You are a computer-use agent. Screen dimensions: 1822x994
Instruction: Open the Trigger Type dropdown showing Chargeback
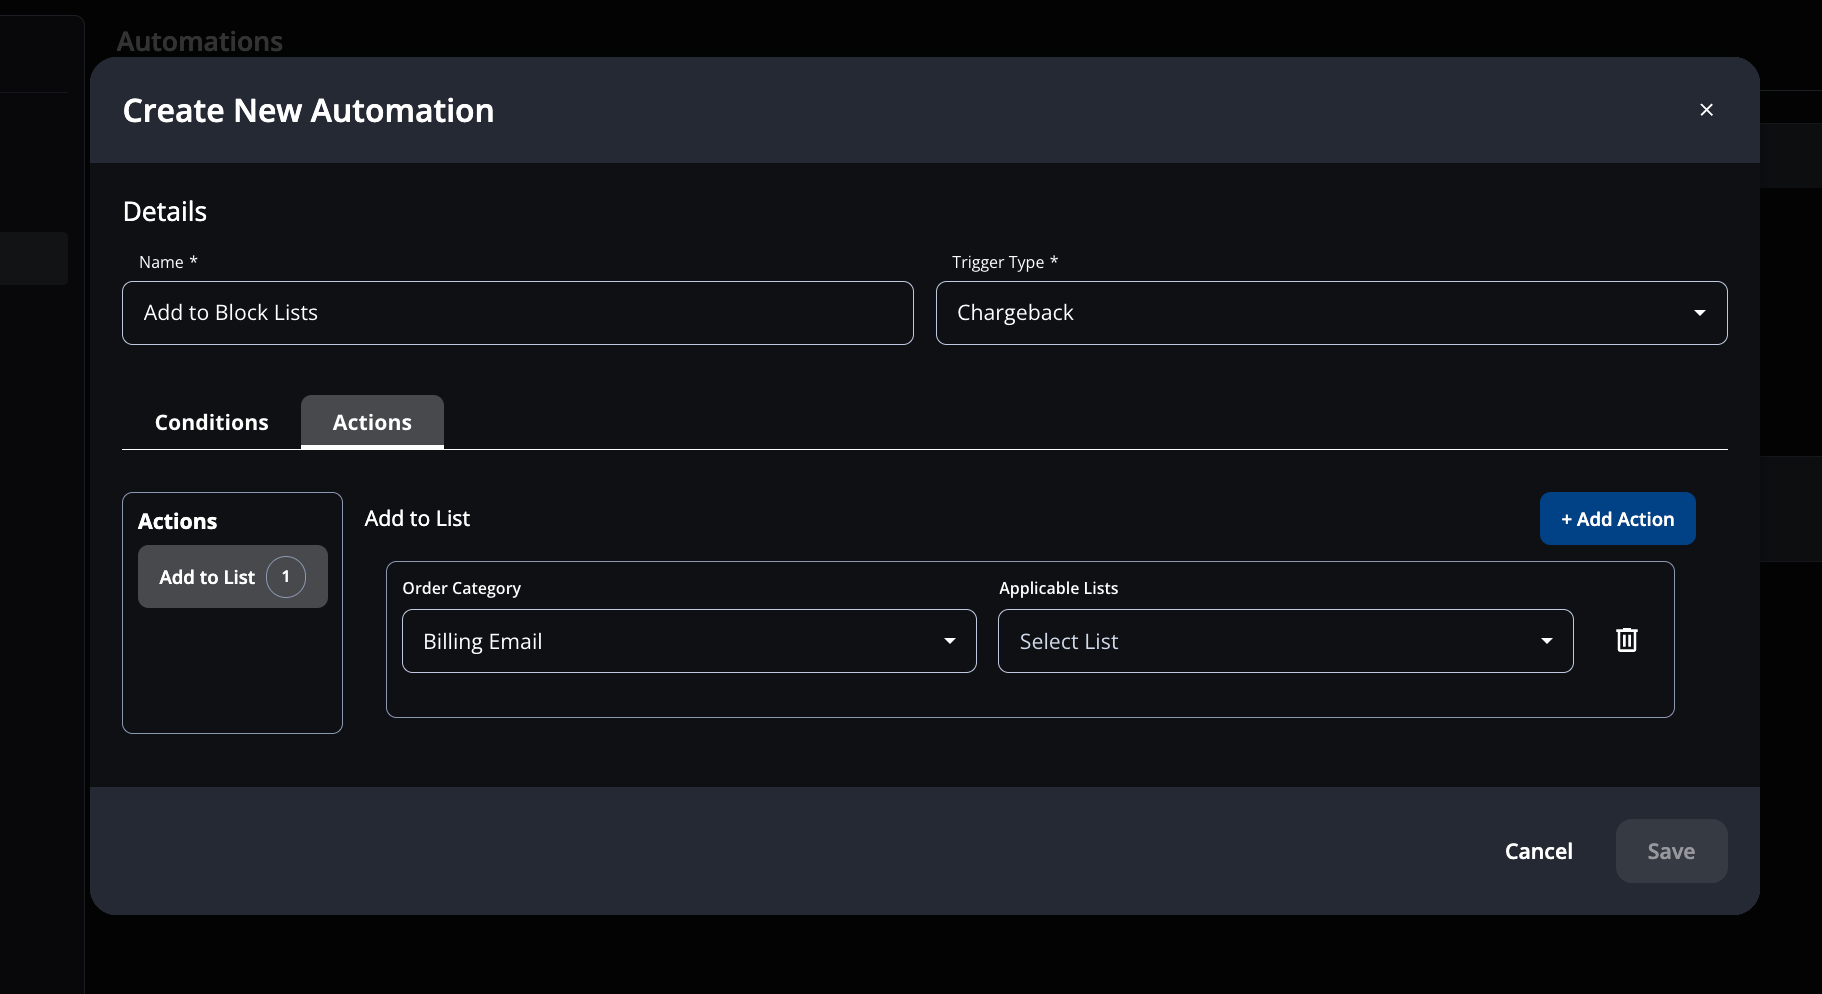[x=1331, y=313]
